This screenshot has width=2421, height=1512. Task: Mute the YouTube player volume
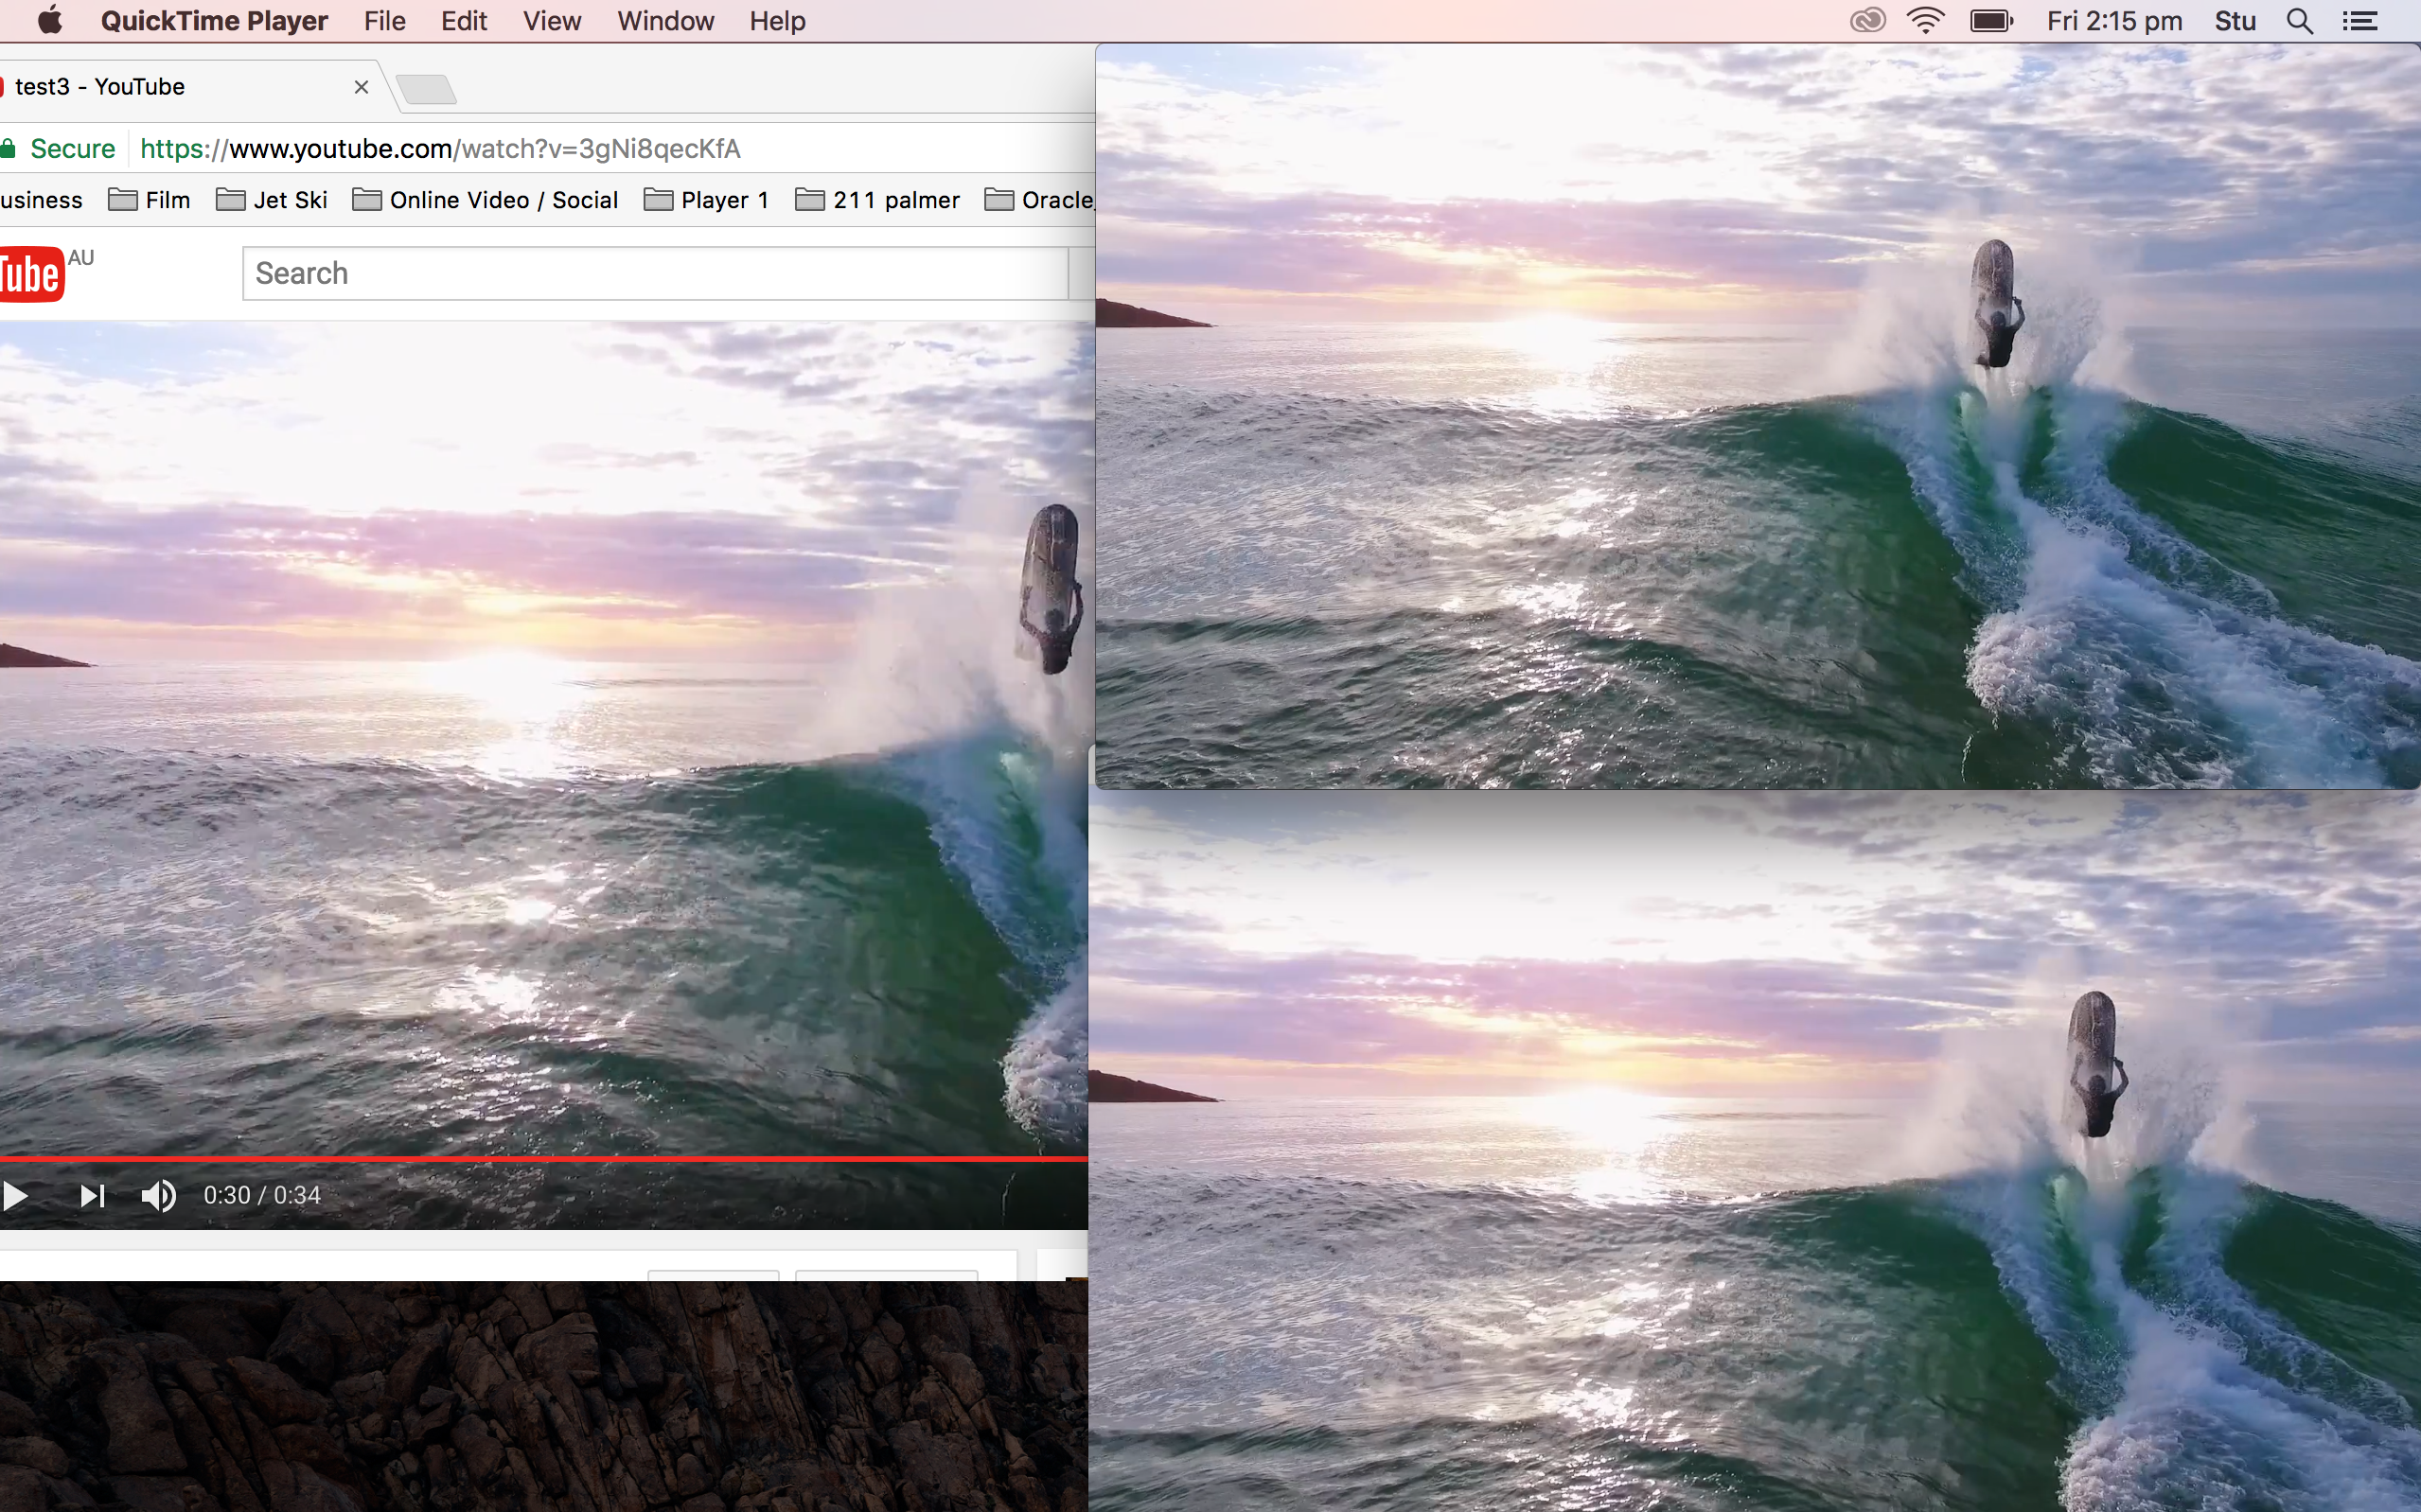point(158,1195)
